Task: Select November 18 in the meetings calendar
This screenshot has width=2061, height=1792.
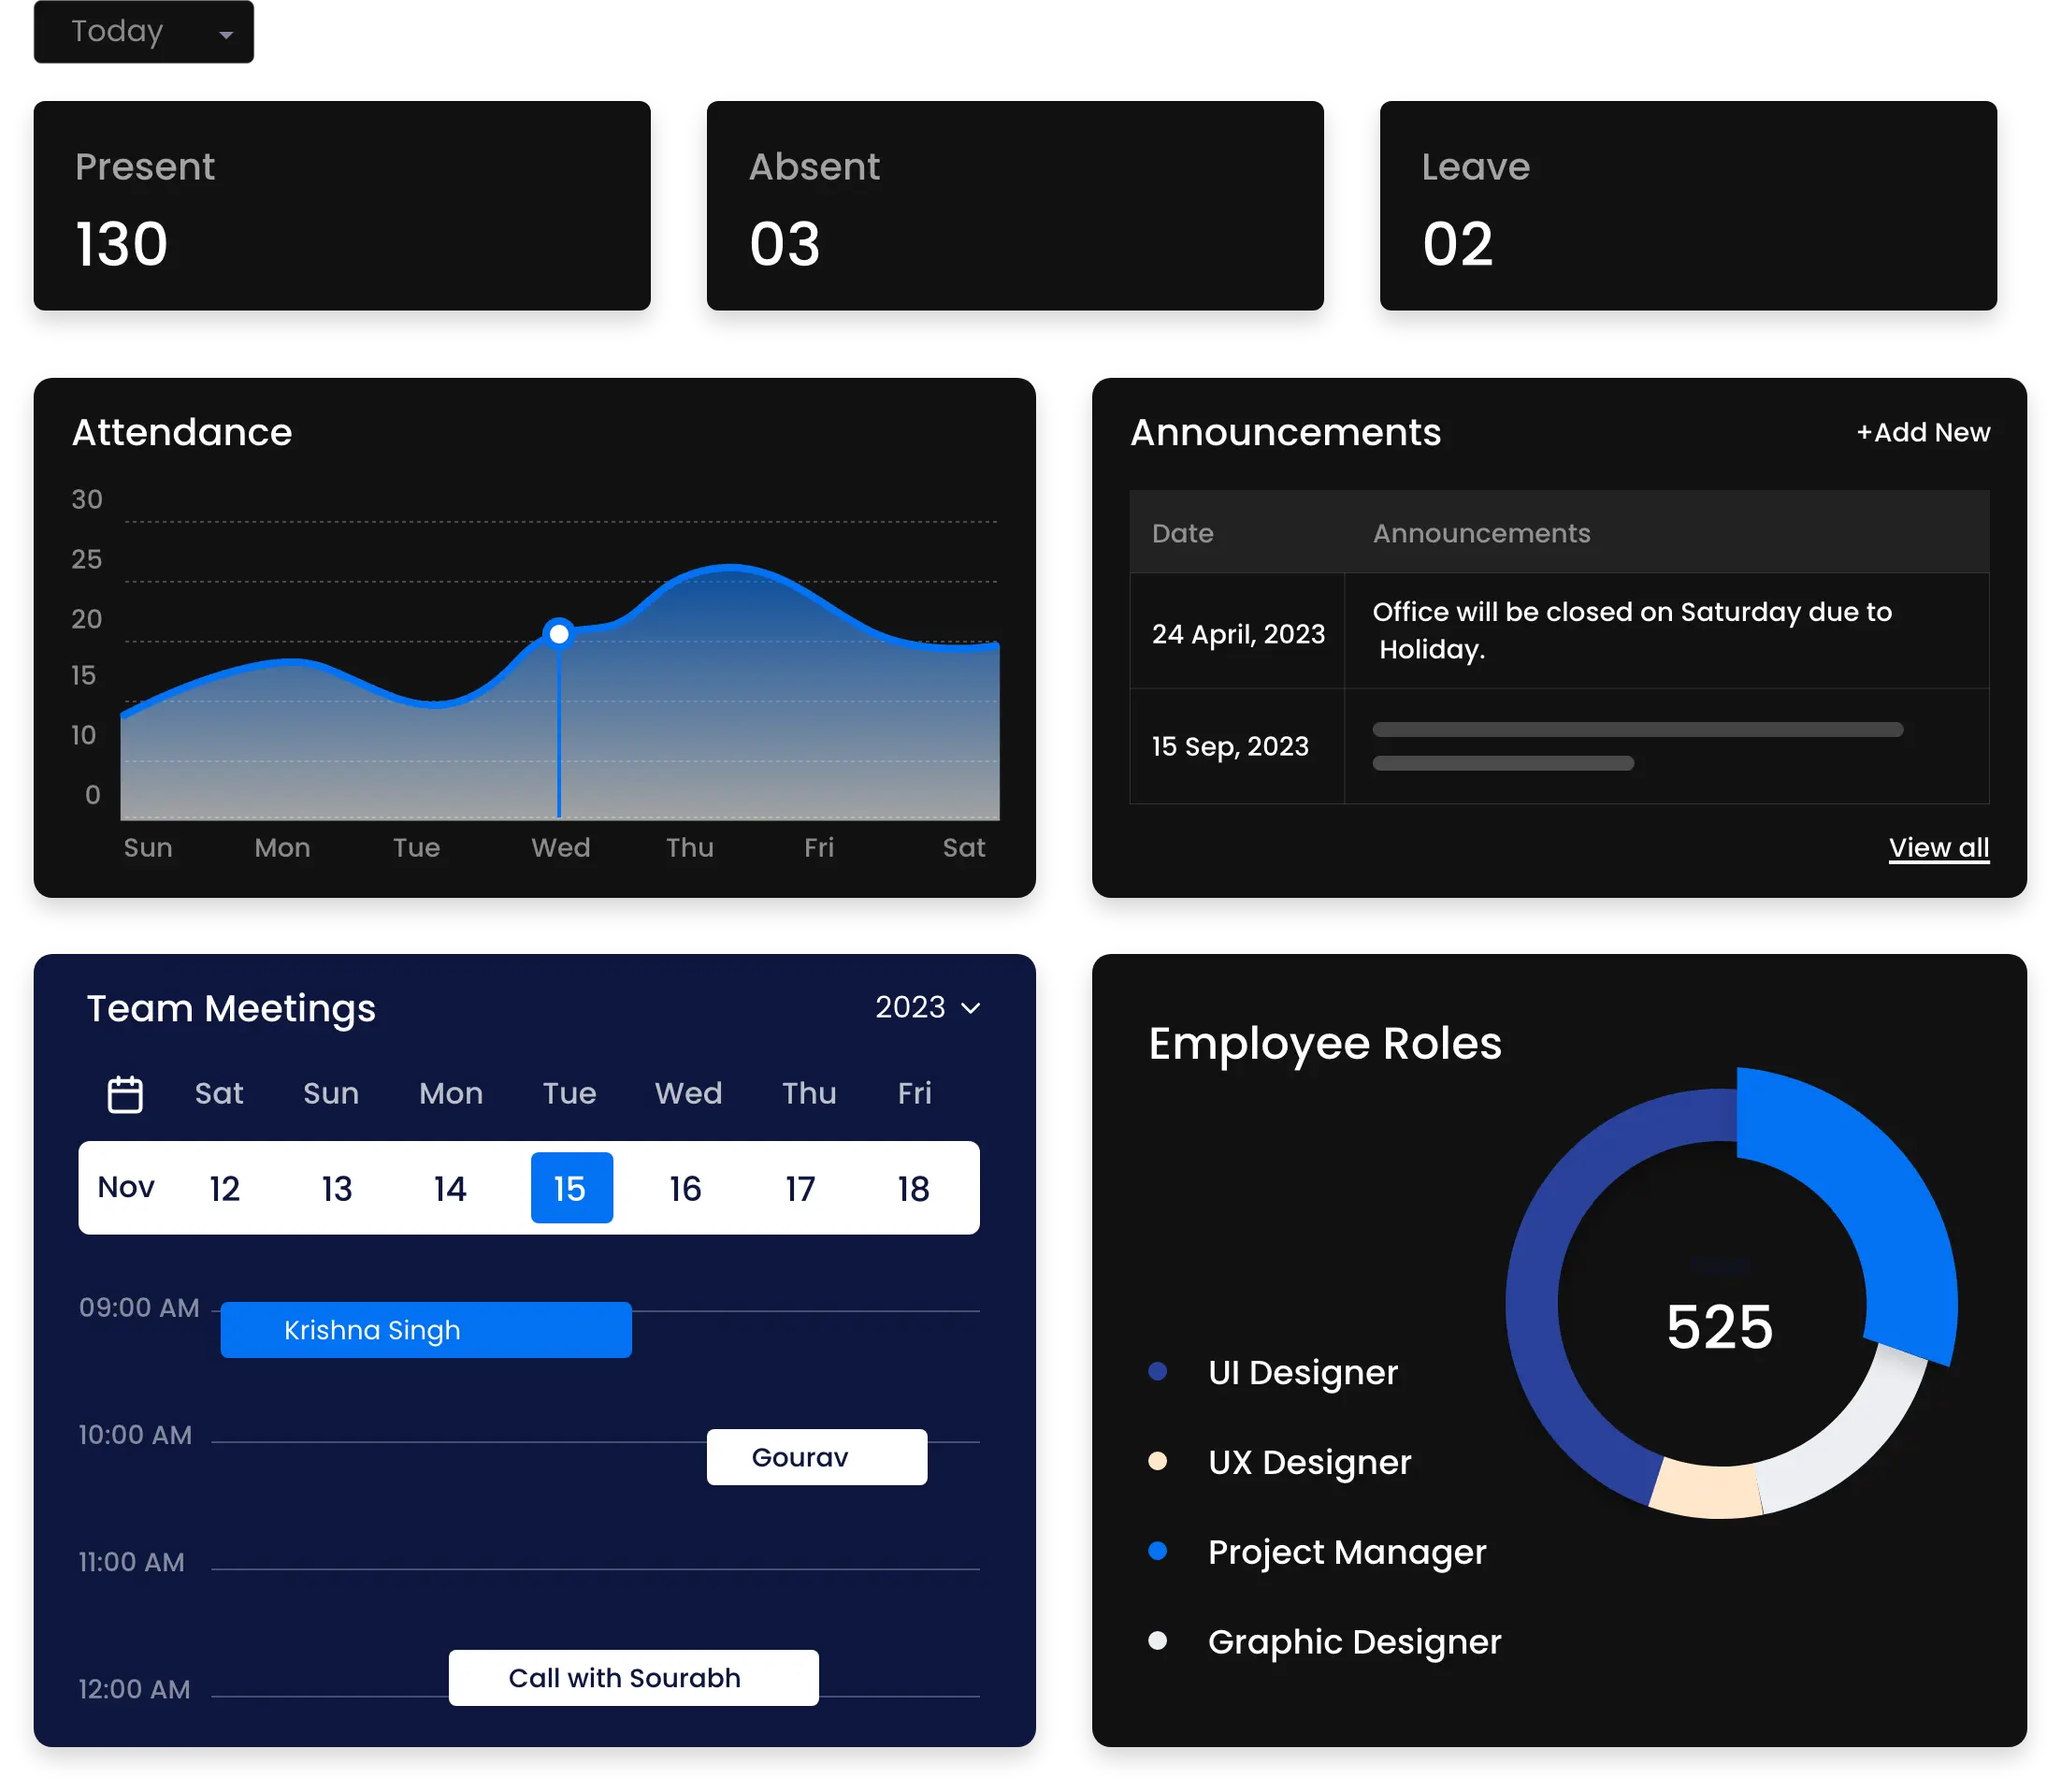Action: (912, 1188)
